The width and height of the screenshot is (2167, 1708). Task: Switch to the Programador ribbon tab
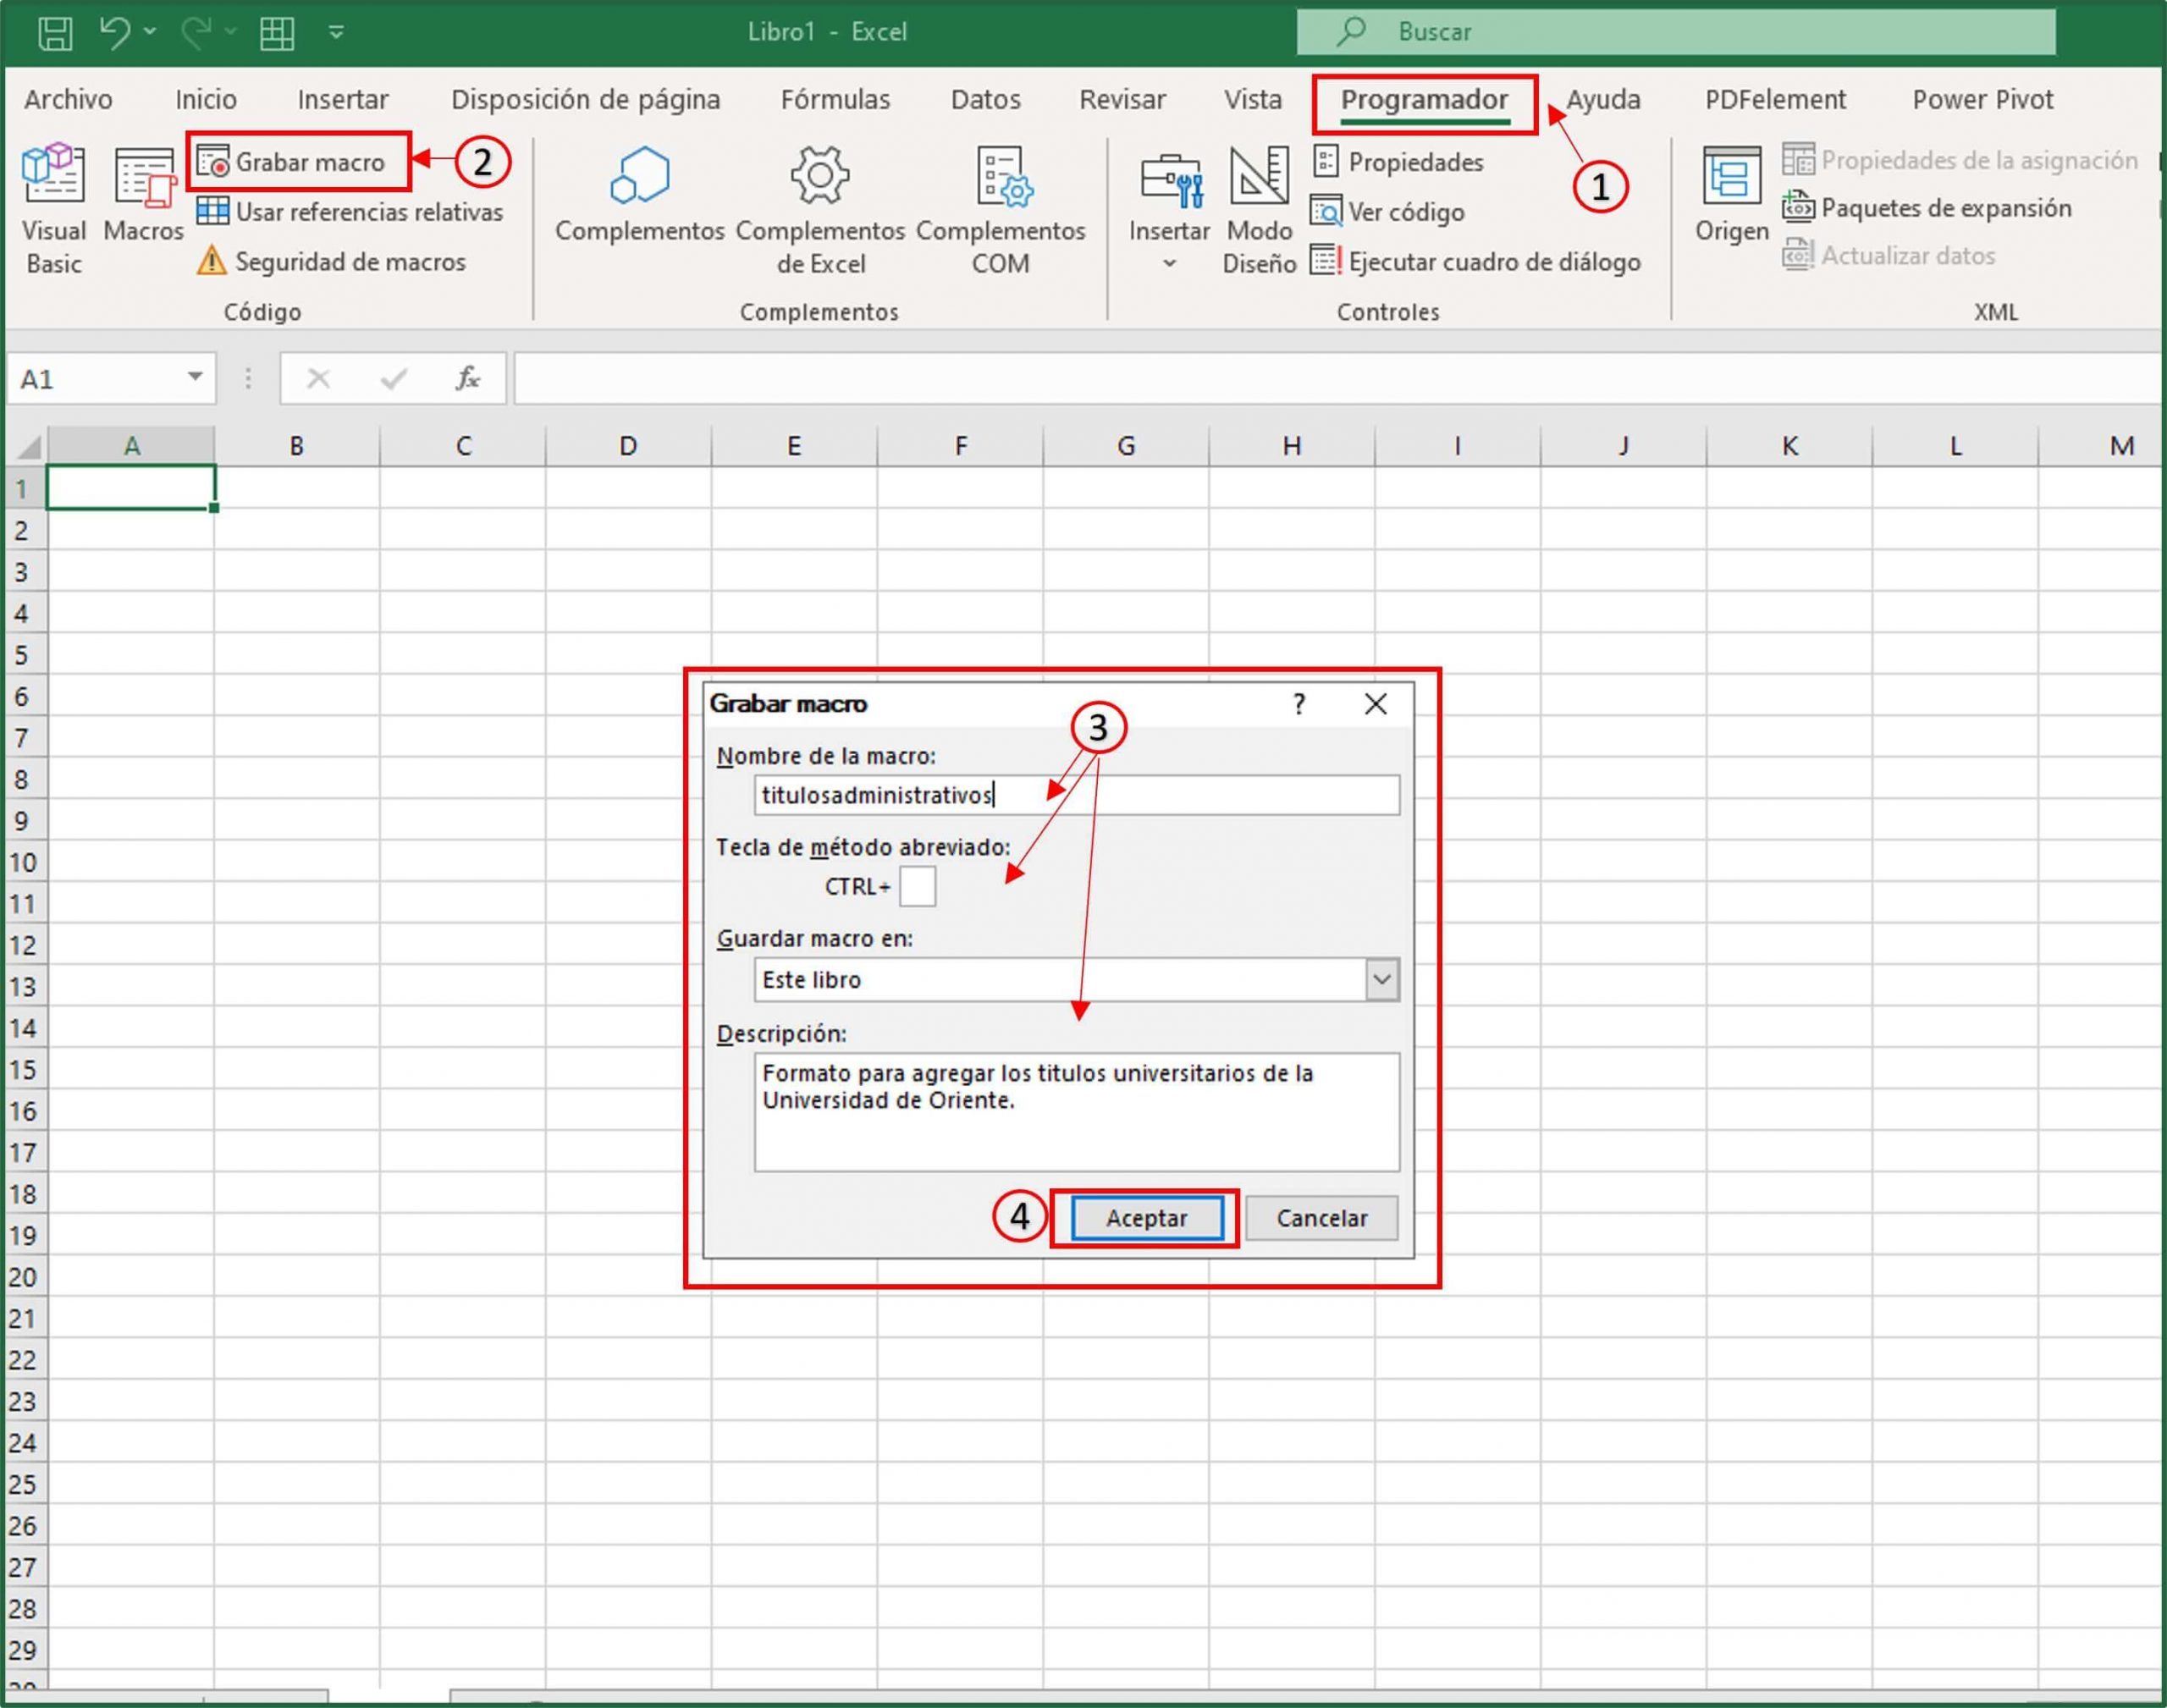pos(1424,100)
